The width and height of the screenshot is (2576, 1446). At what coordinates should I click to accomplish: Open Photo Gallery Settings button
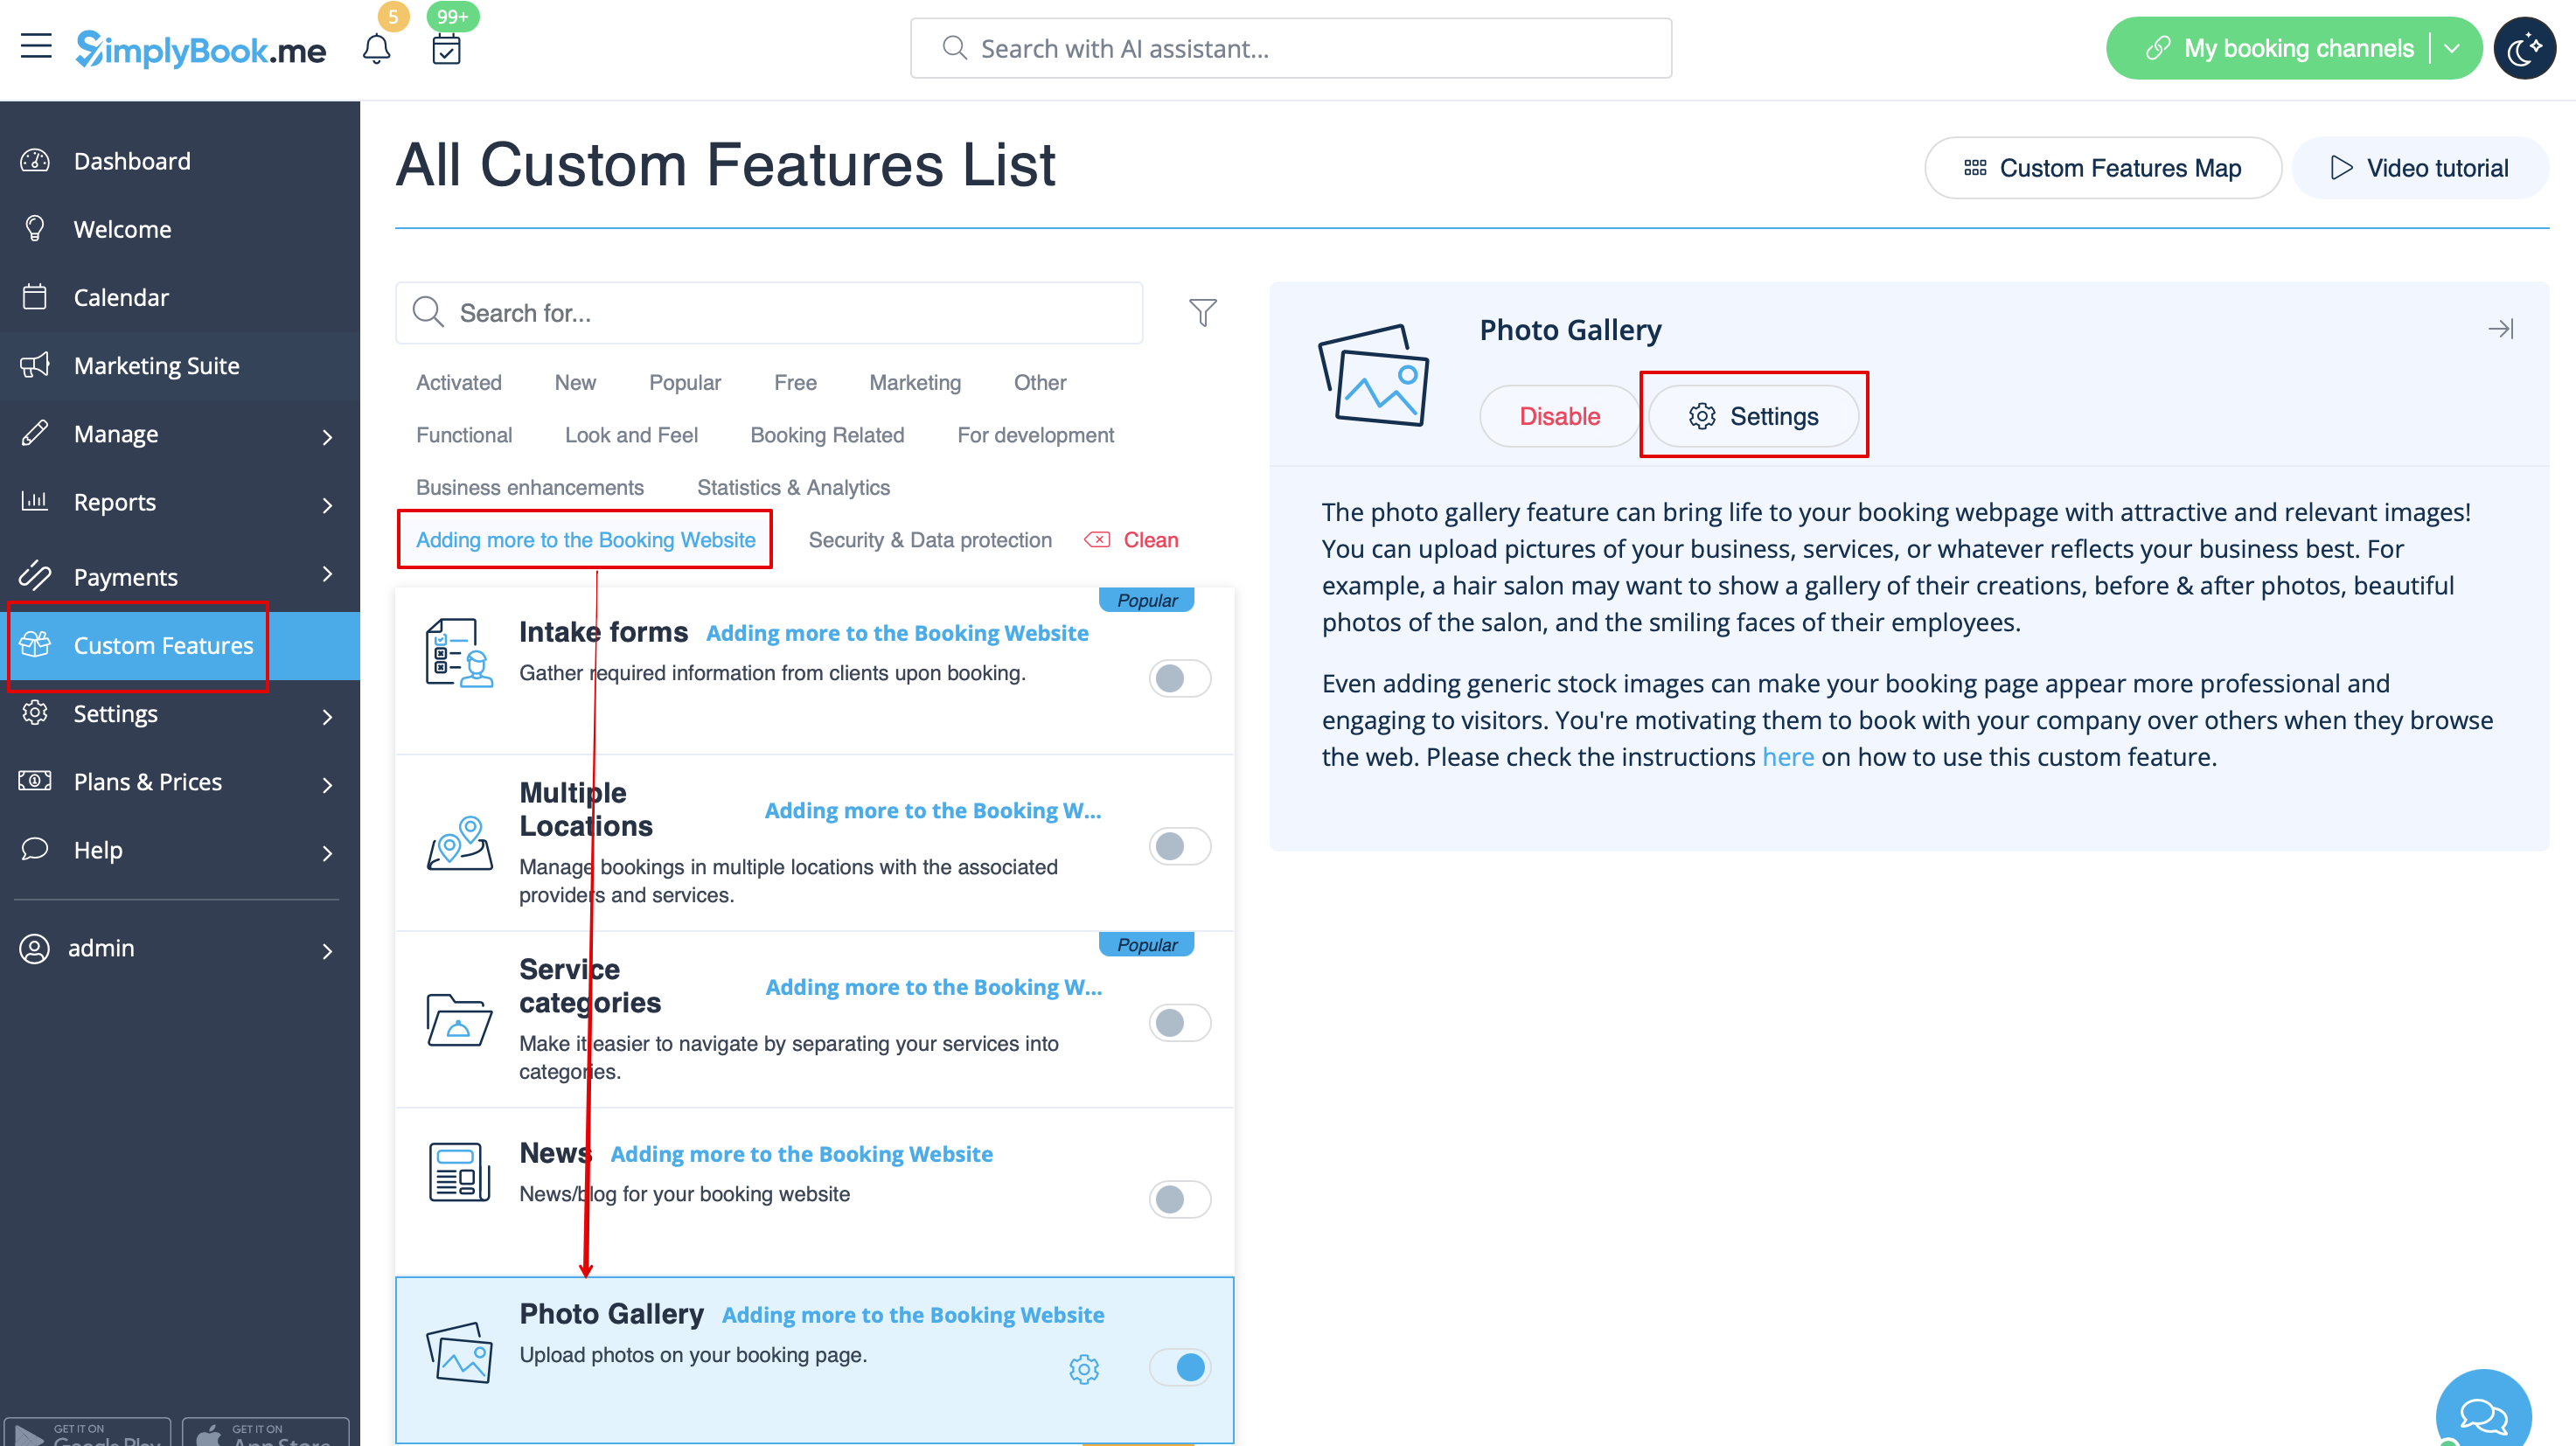click(1753, 416)
